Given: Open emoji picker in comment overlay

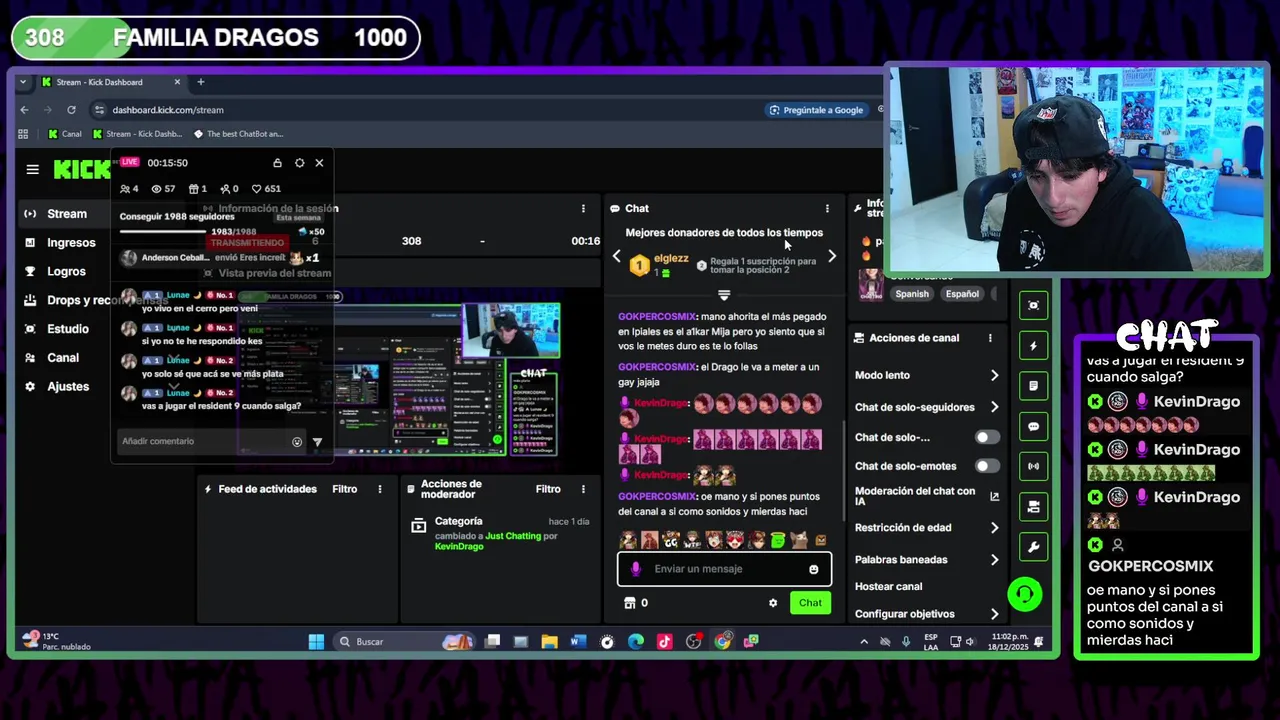Looking at the screenshot, I should pyautogui.click(x=297, y=441).
